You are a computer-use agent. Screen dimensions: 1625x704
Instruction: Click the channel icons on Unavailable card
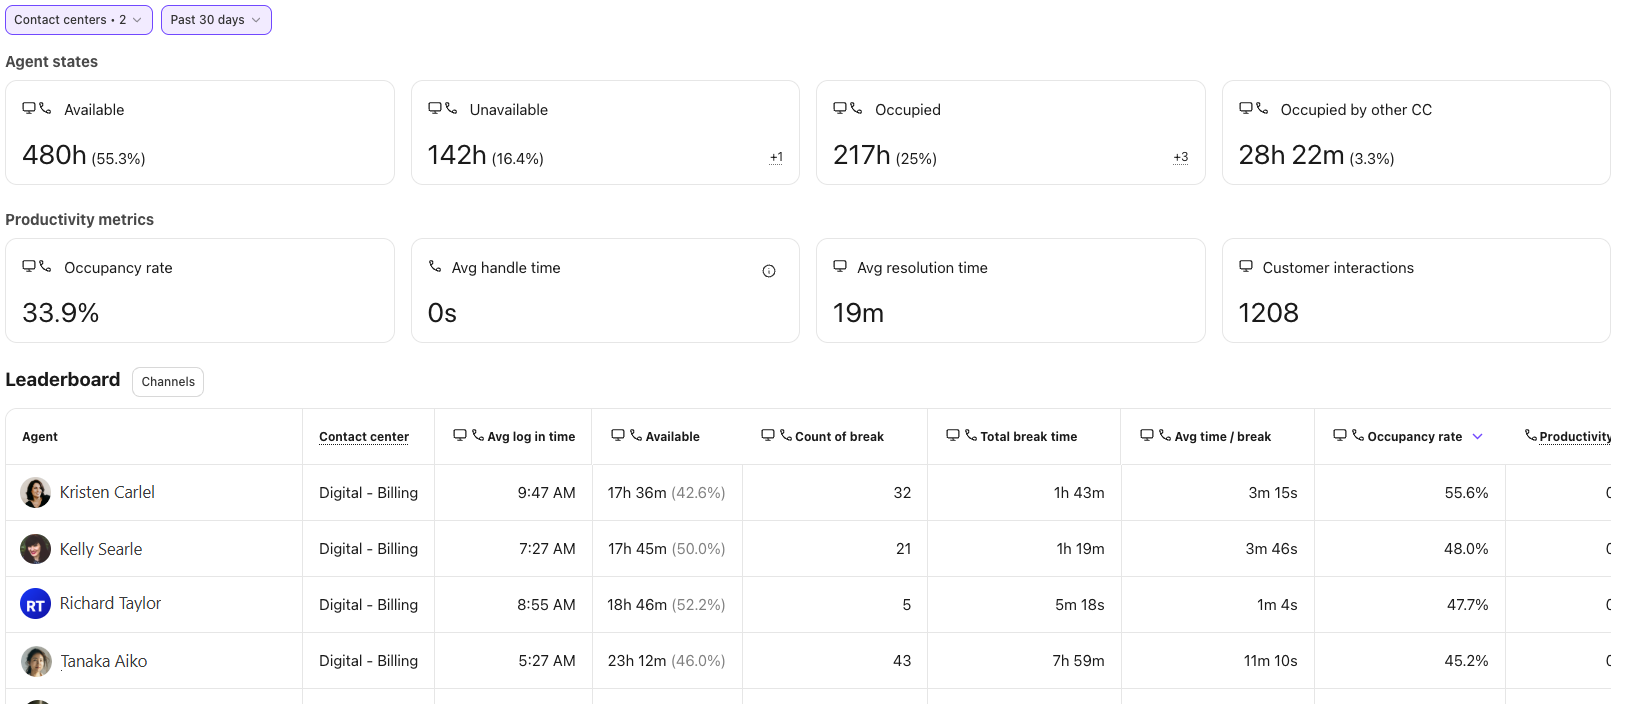pyautogui.click(x=443, y=108)
